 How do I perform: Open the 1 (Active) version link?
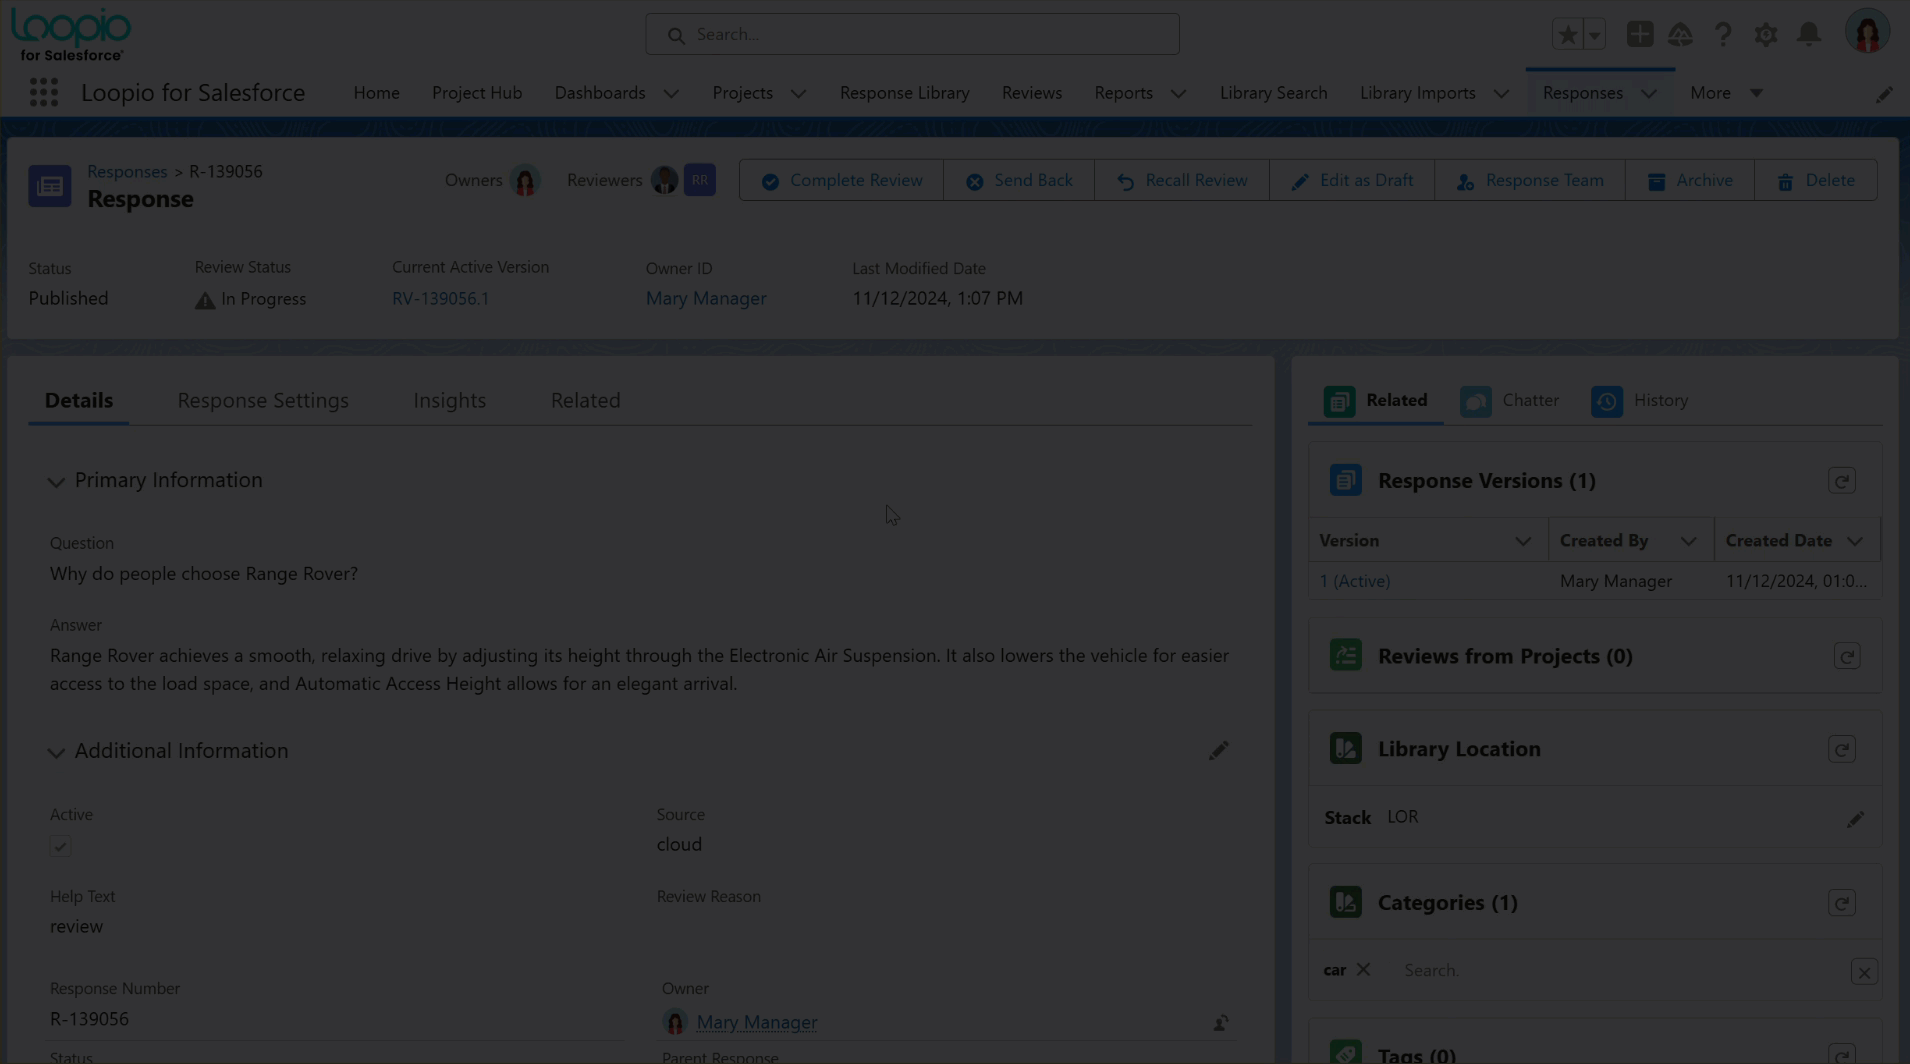[x=1355, y=581]
